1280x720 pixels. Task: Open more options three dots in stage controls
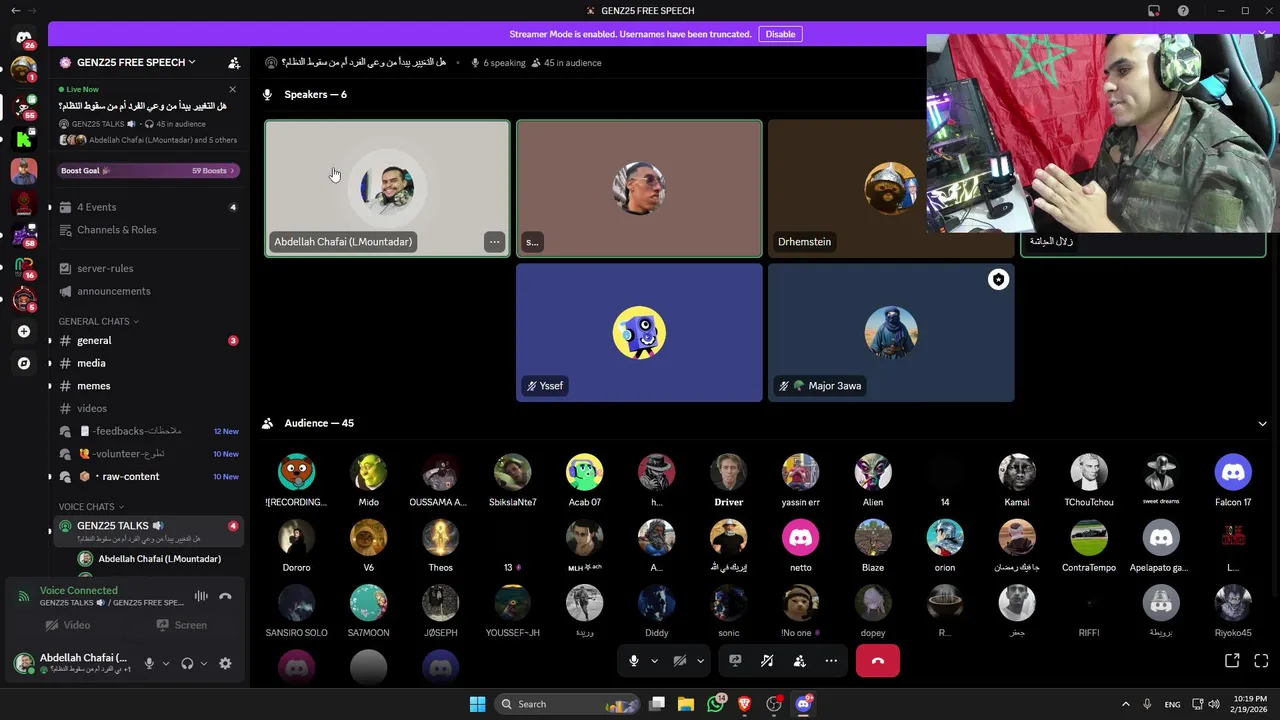(x=831, y=661)
